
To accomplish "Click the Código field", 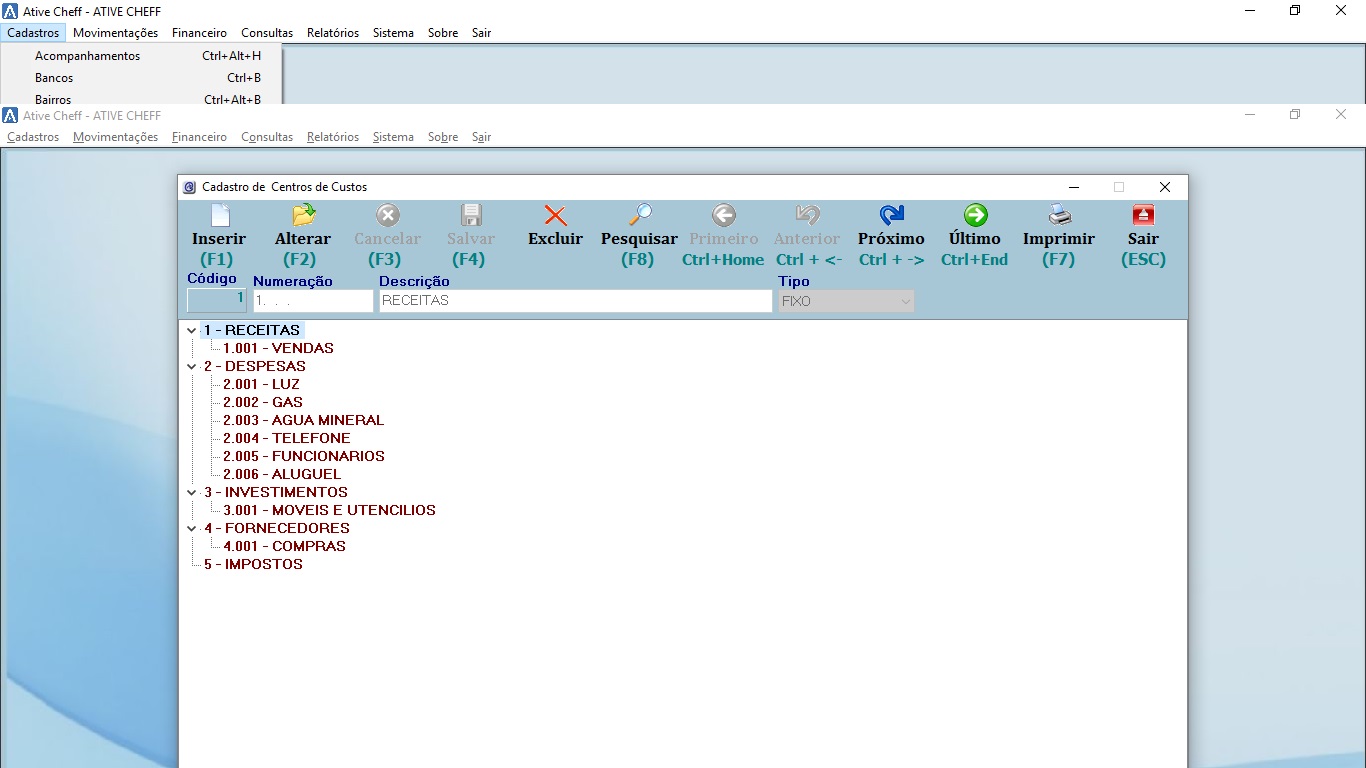I will [216, 300].
